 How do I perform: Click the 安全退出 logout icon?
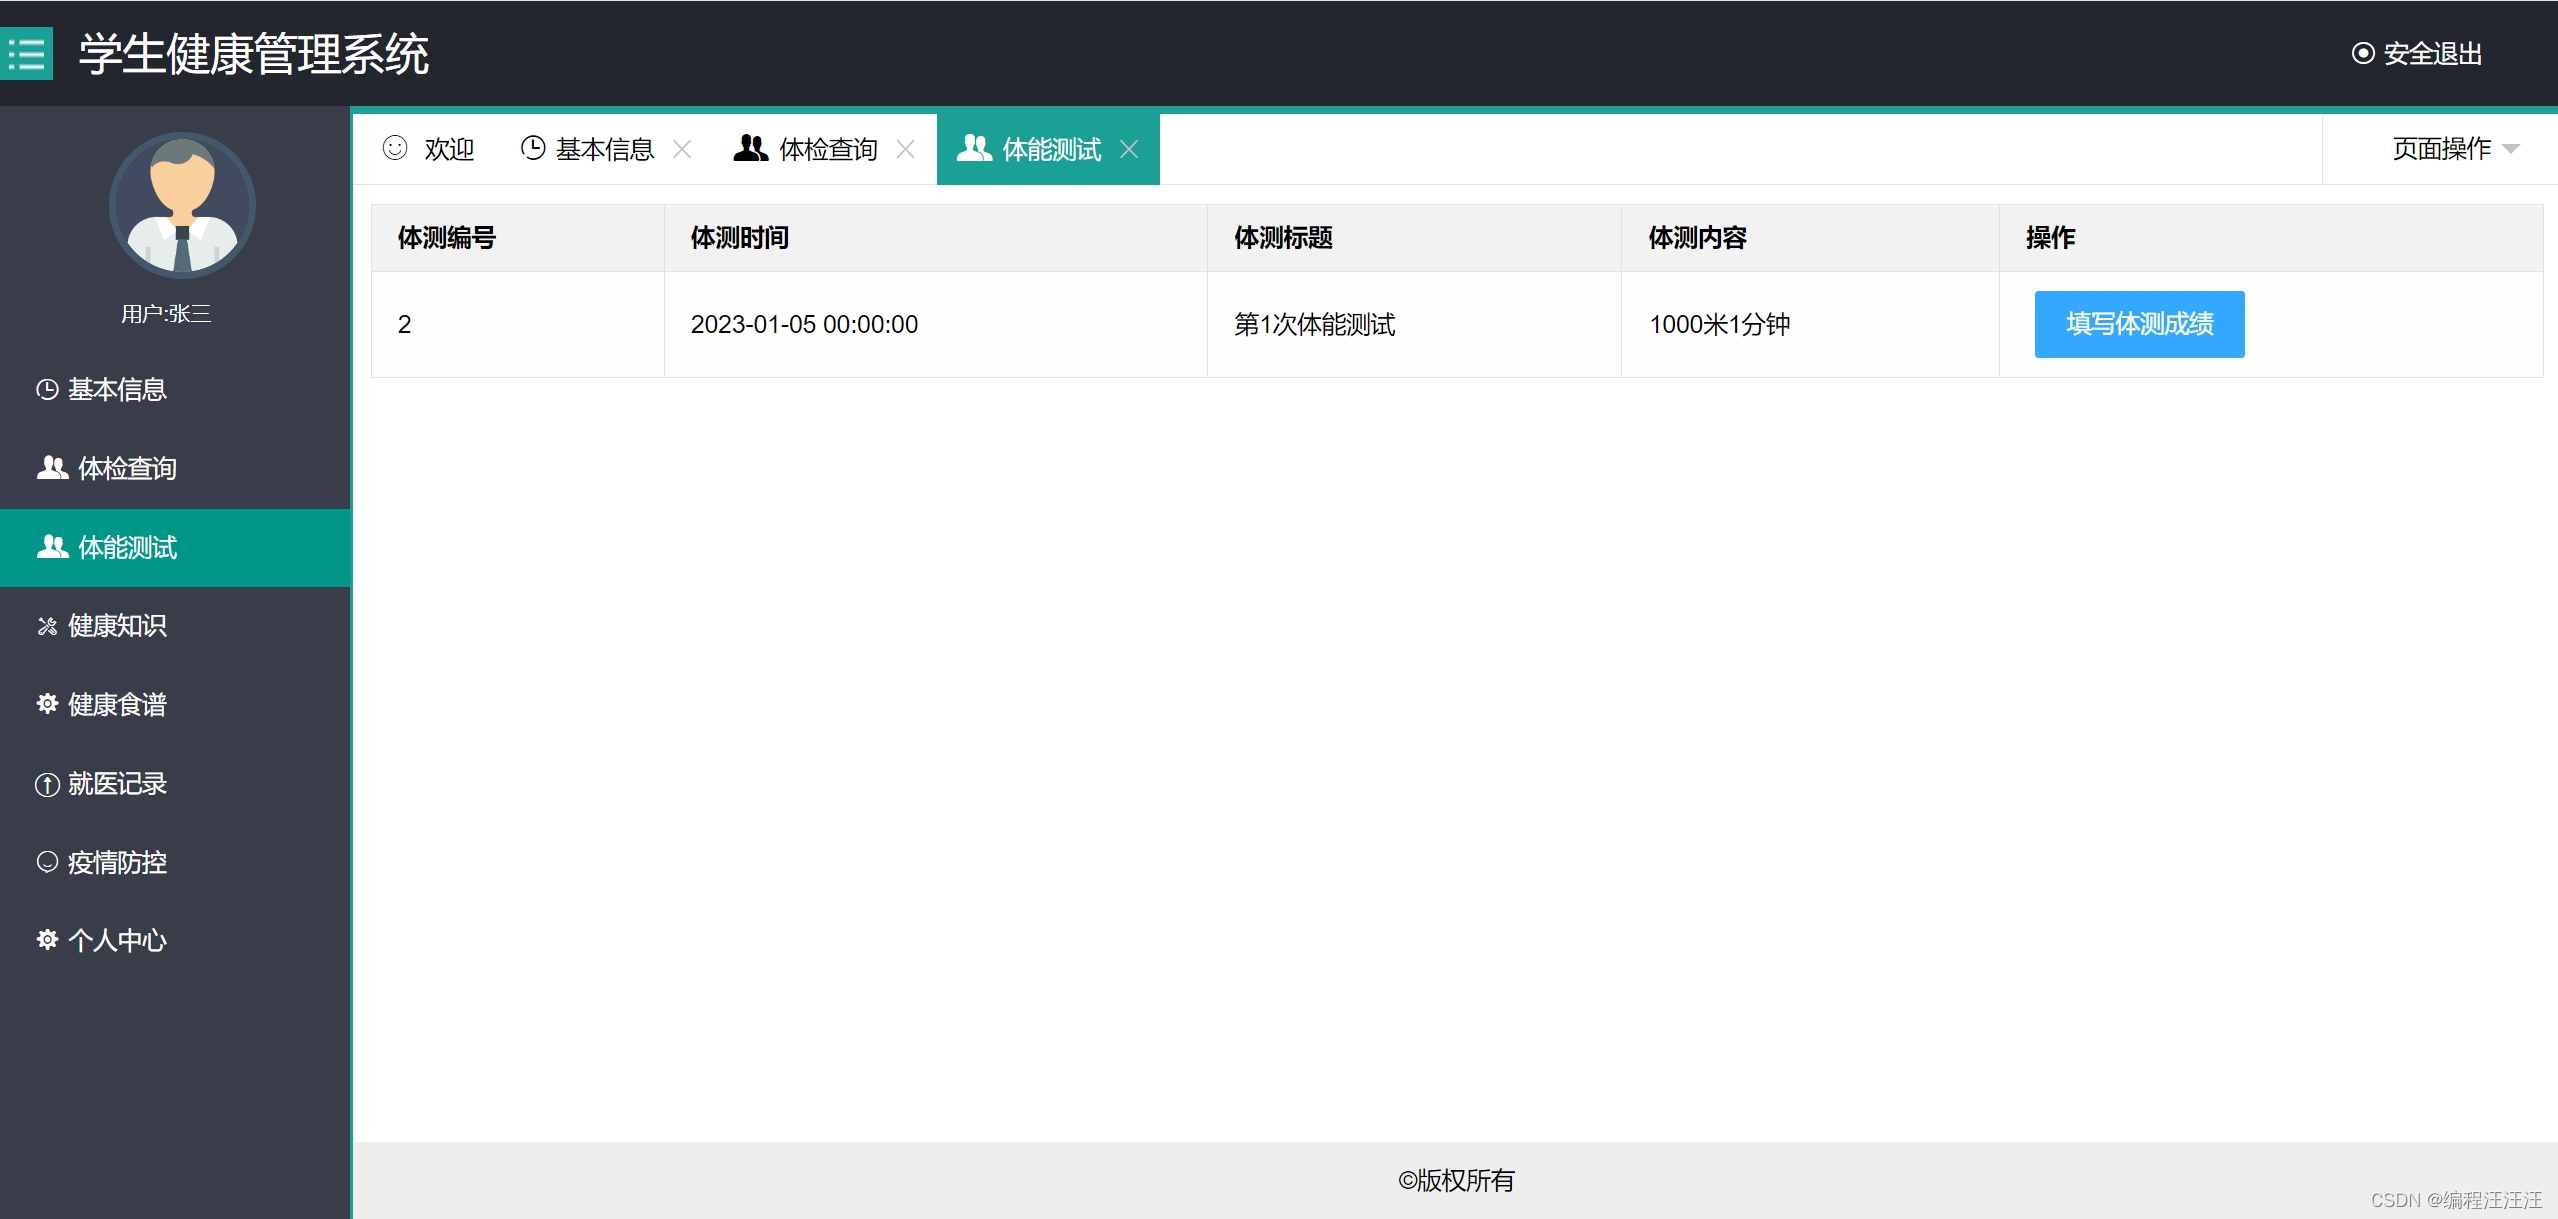pos(2362,53)
